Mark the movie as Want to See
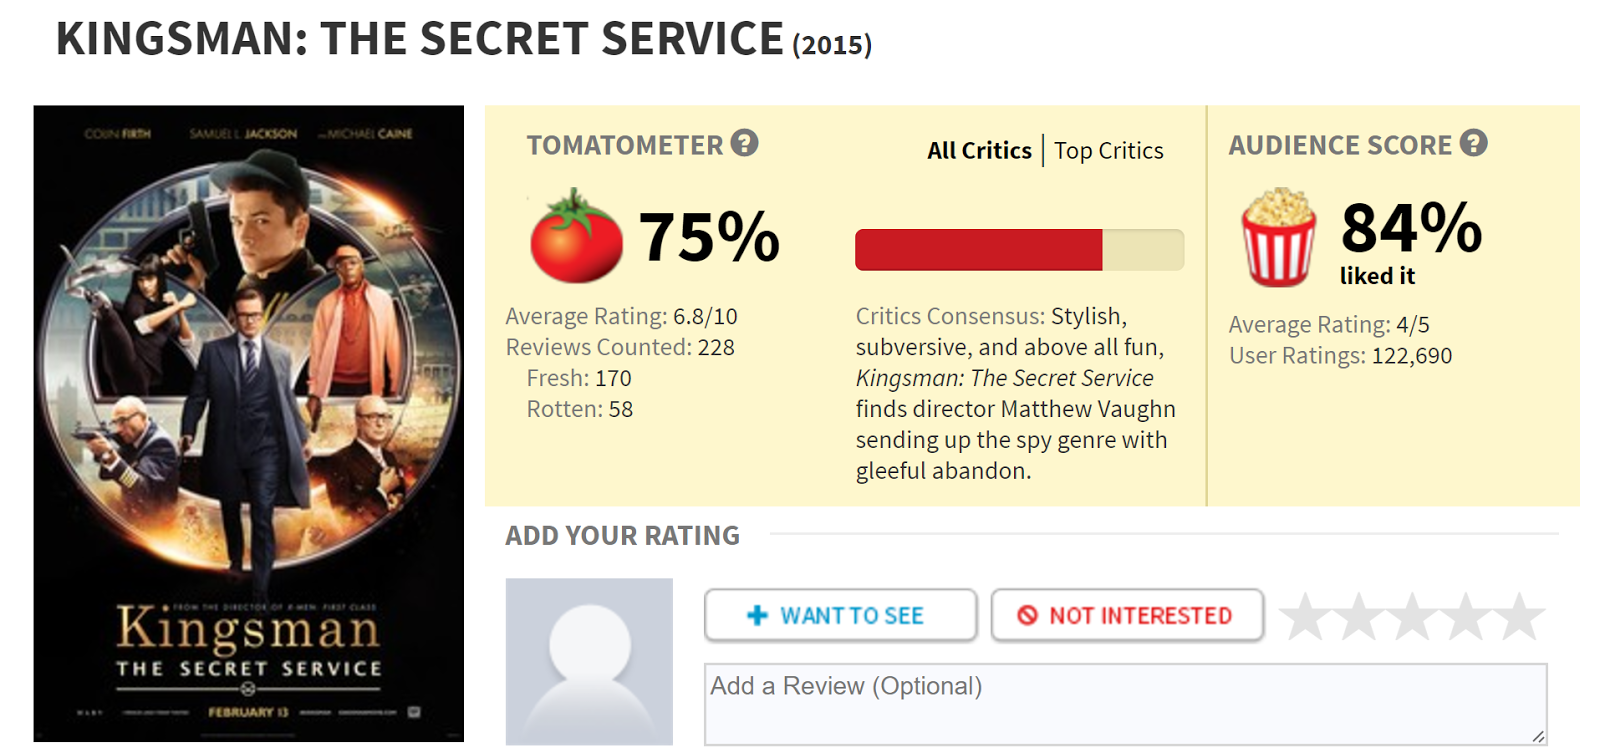This screenshot has width=1600, height=753. (x=840, y=615)
